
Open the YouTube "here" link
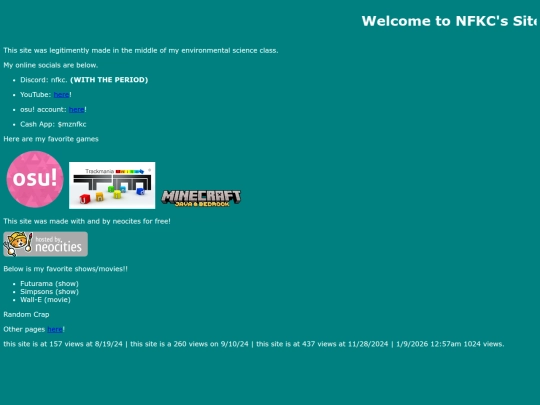tap(62, 95)
